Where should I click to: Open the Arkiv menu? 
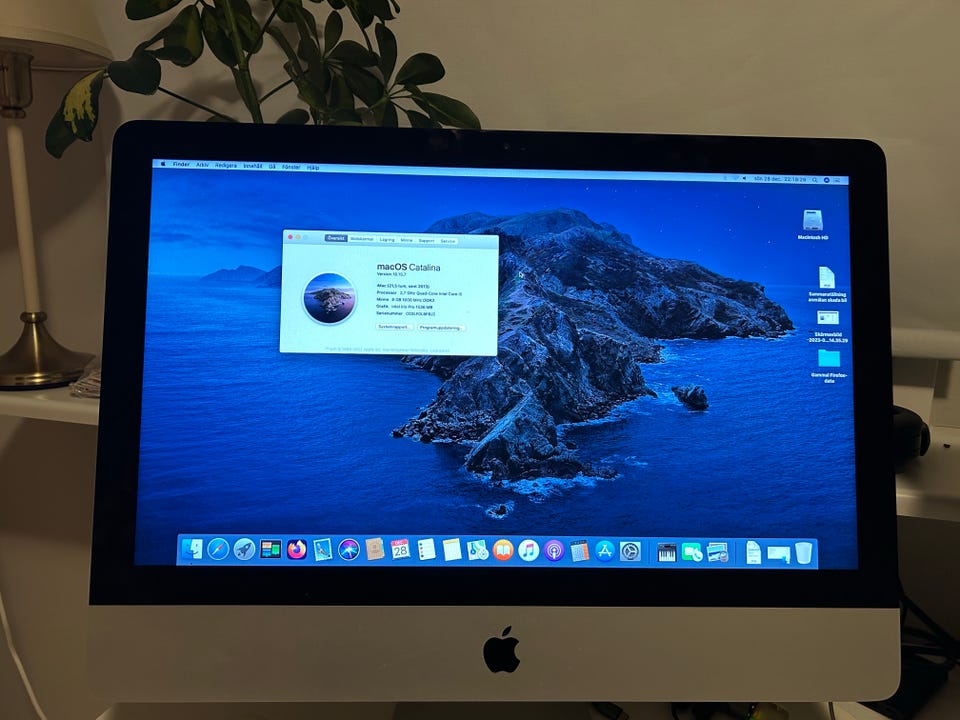203,165
